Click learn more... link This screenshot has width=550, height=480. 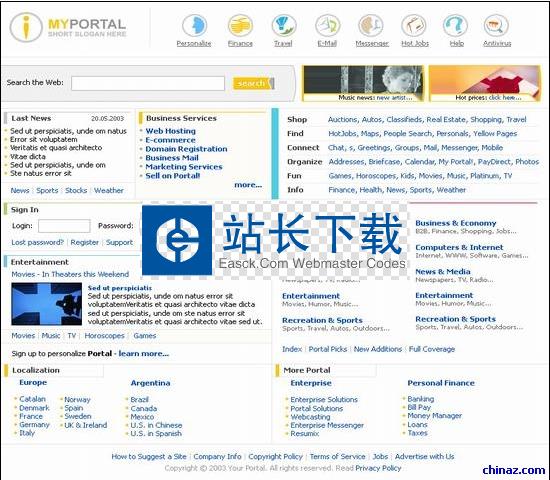(x=143, y=354)
